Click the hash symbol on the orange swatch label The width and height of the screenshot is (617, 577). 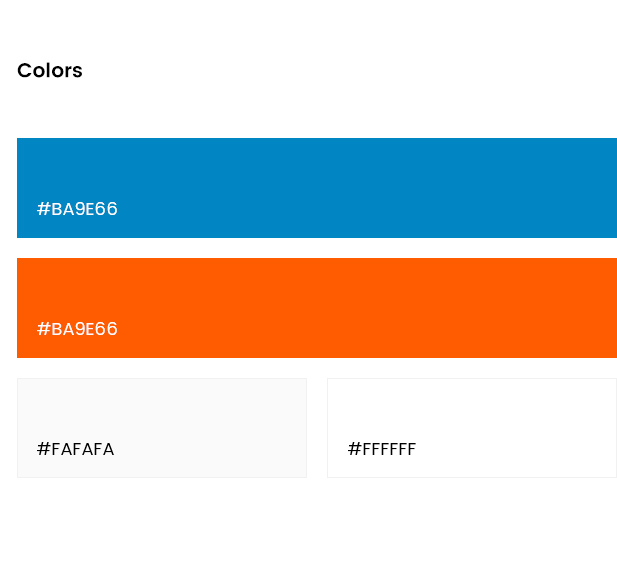tap(43, 329)
